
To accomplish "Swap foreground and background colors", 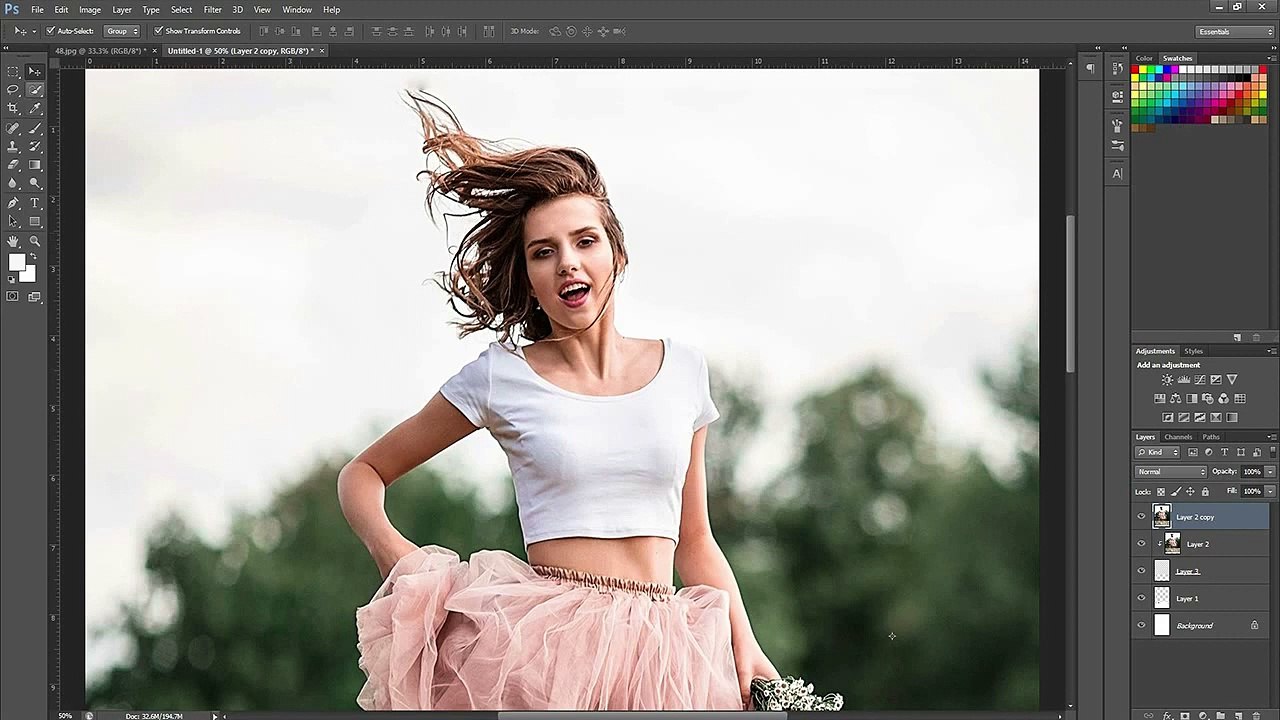I will pos(33,257).
